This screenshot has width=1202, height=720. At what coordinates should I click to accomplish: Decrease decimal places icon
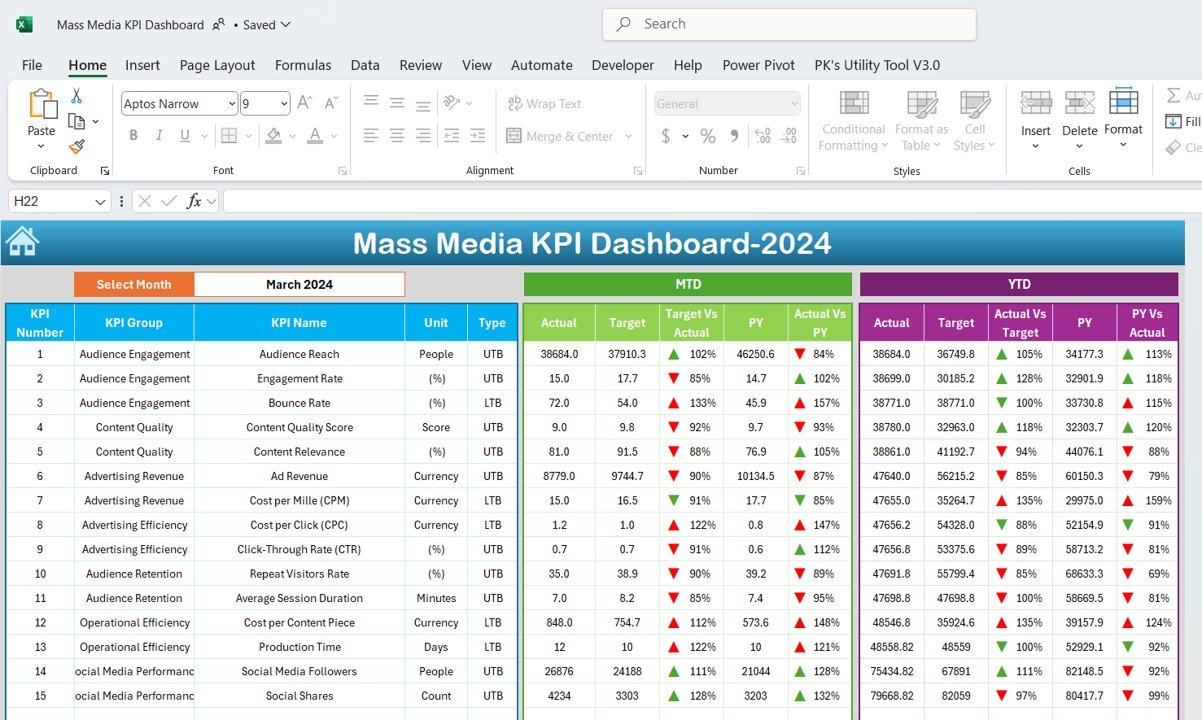(x=789, y=136)
